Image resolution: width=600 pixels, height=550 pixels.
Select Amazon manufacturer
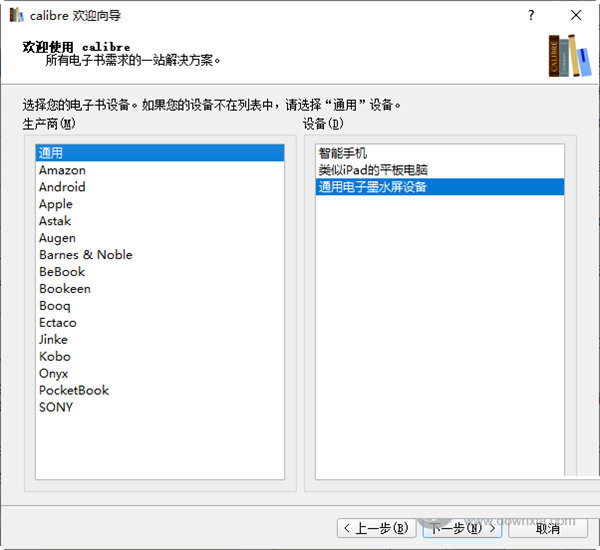[62, 170]
